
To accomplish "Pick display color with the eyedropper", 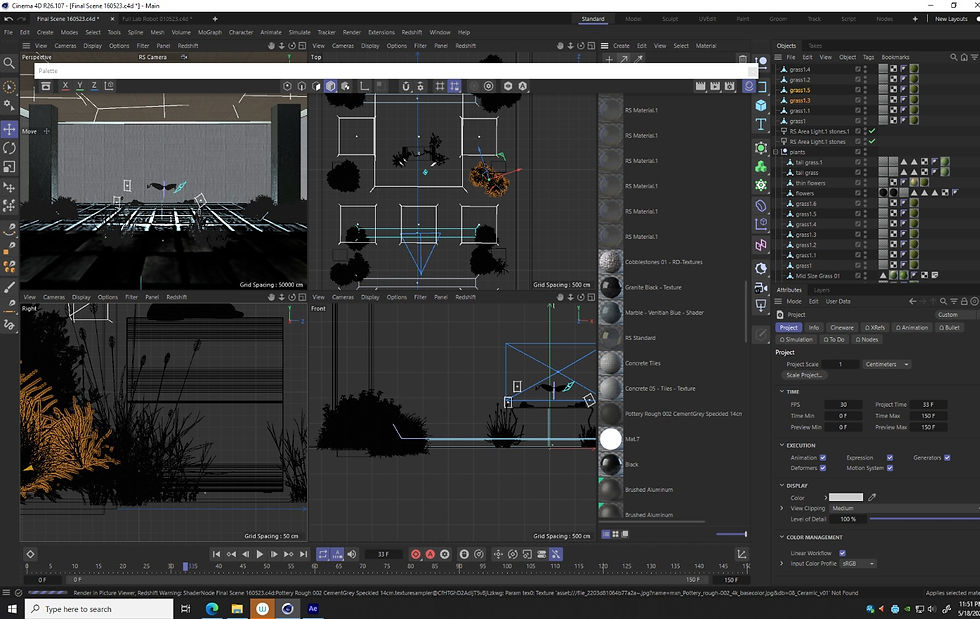I will (872, 497).
